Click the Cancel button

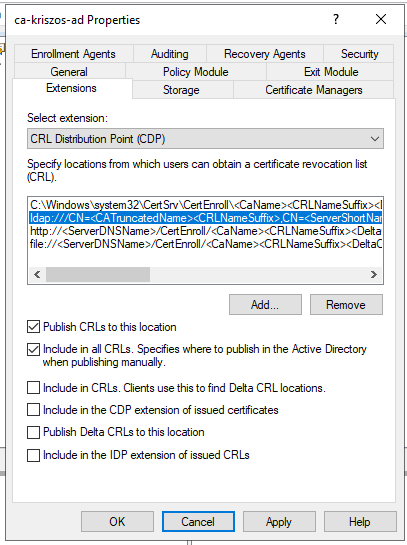tap(198, 521)
